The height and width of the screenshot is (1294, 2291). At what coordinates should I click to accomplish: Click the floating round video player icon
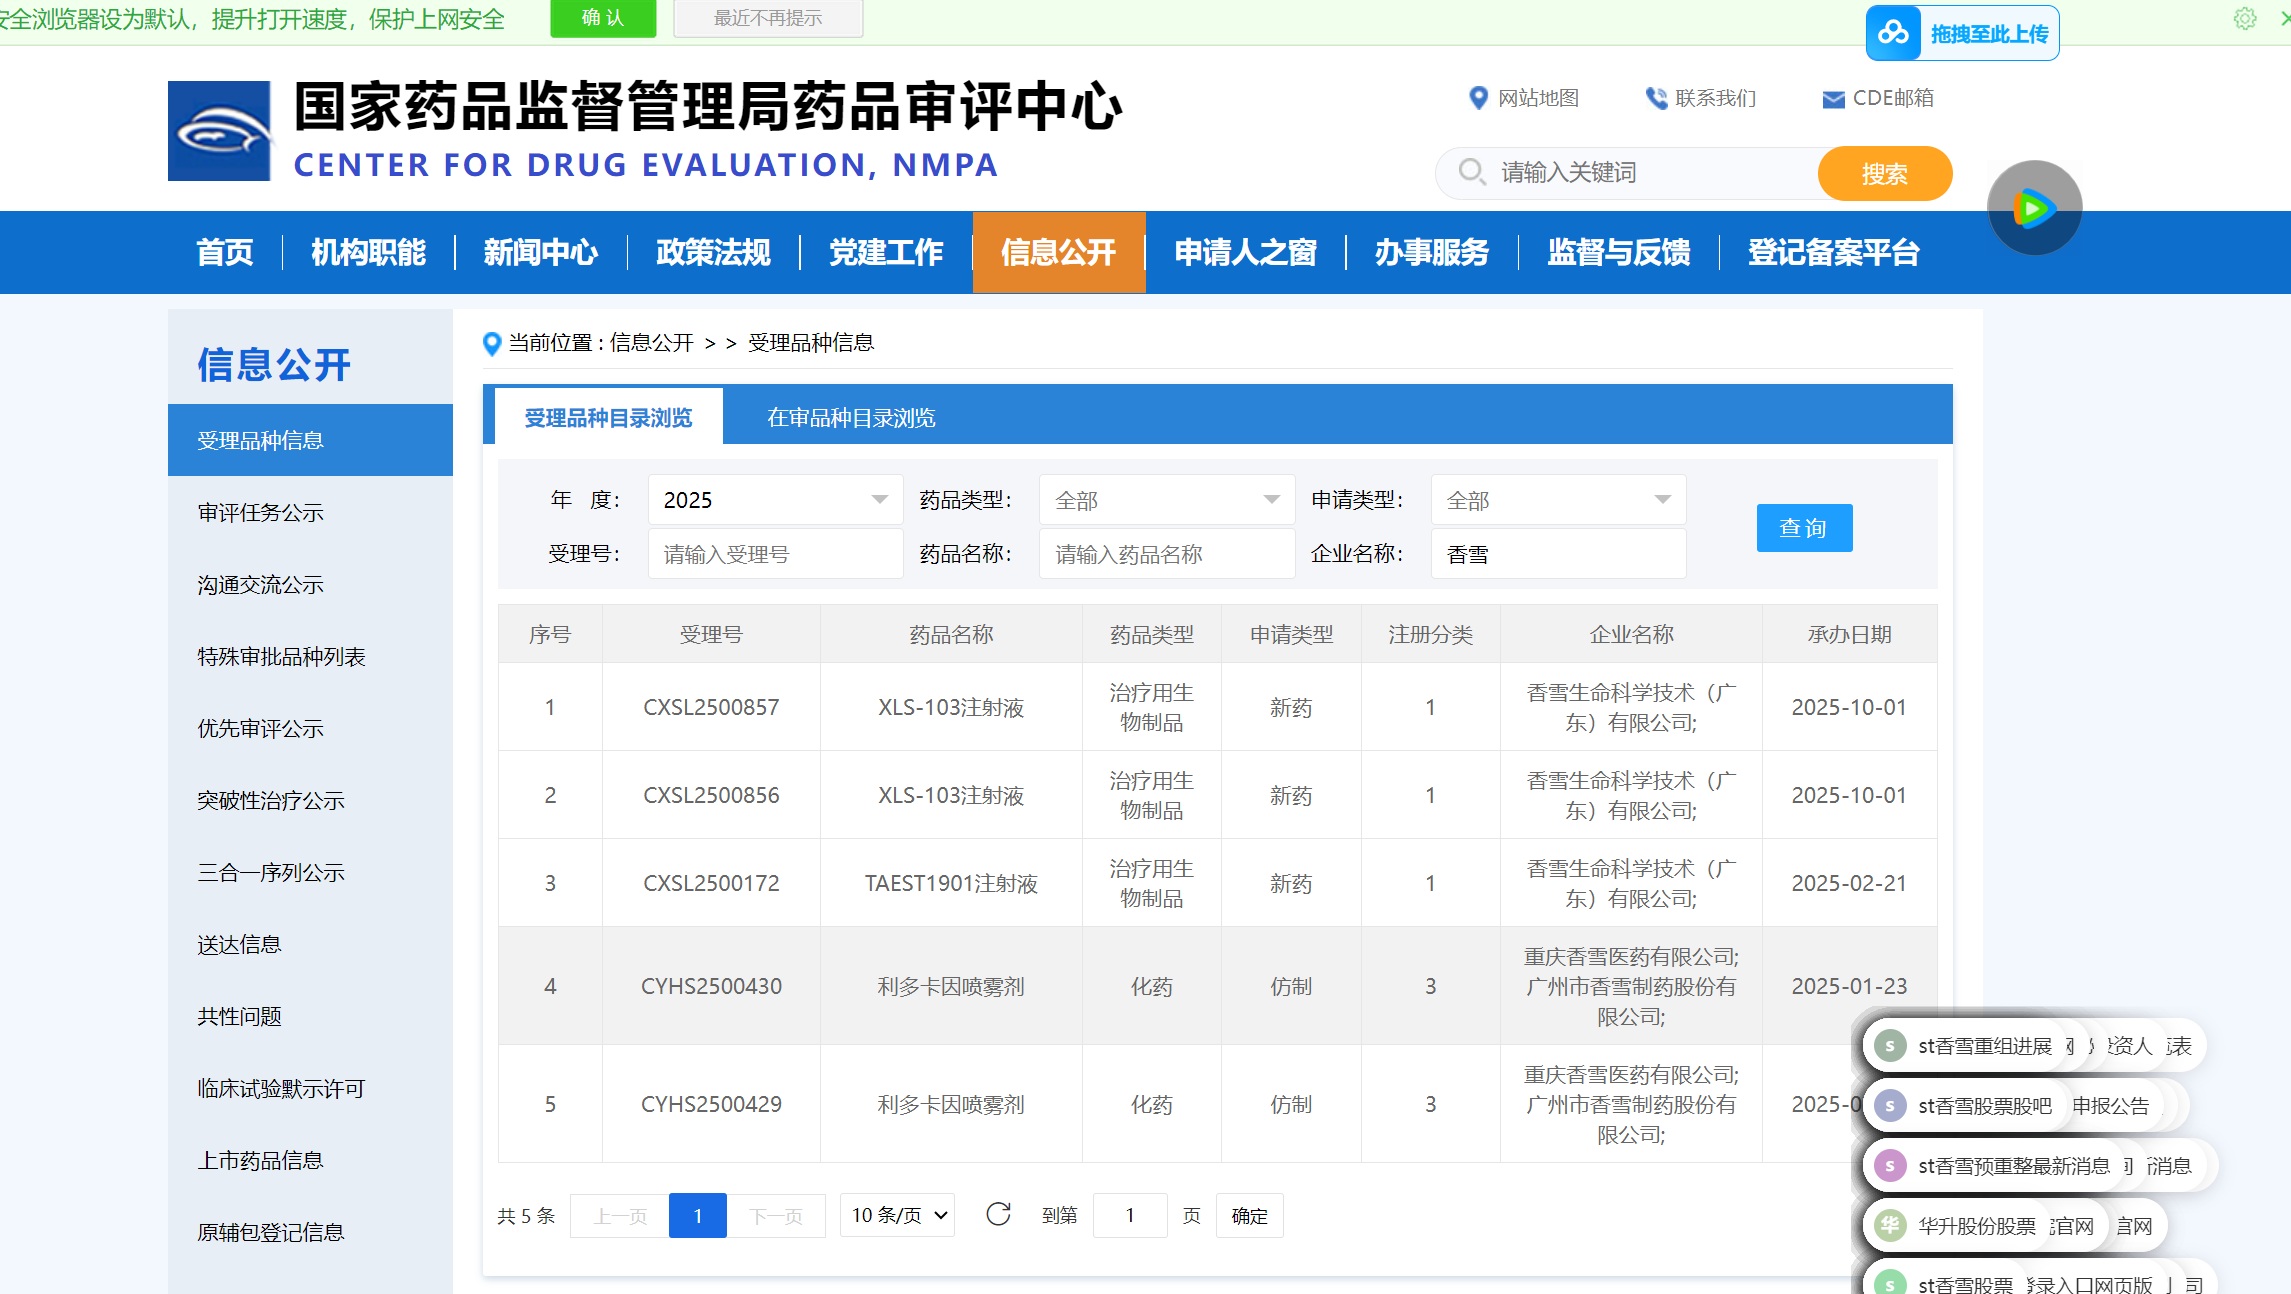pos(2034,208)
